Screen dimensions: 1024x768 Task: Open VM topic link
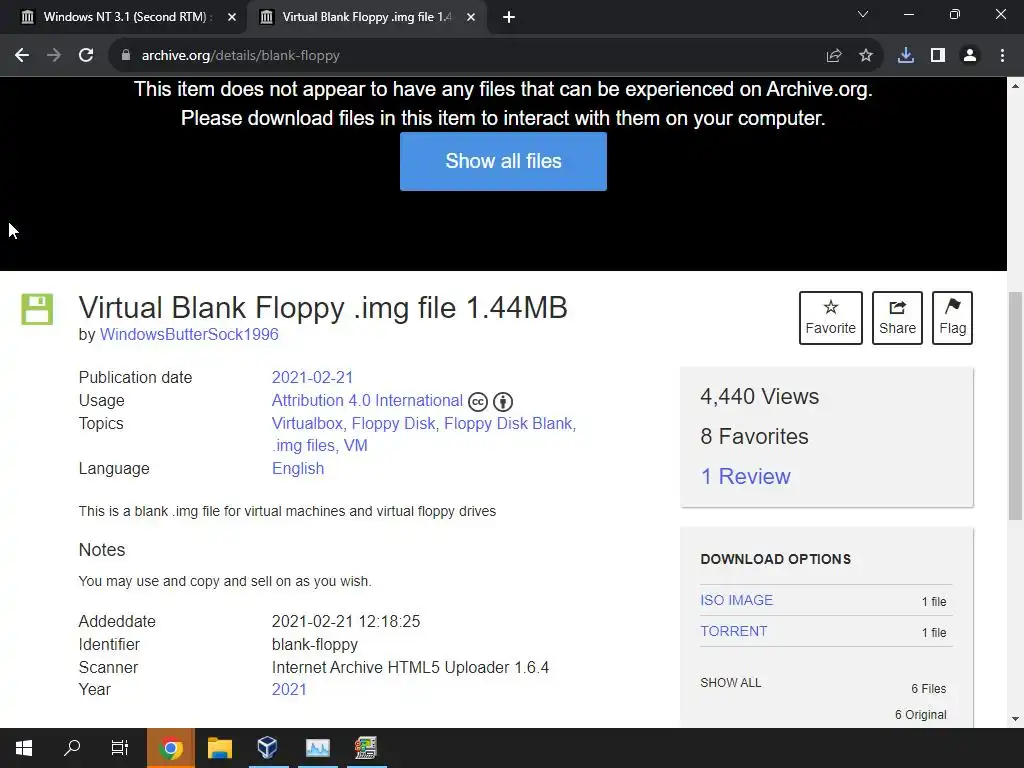point(356,445)
